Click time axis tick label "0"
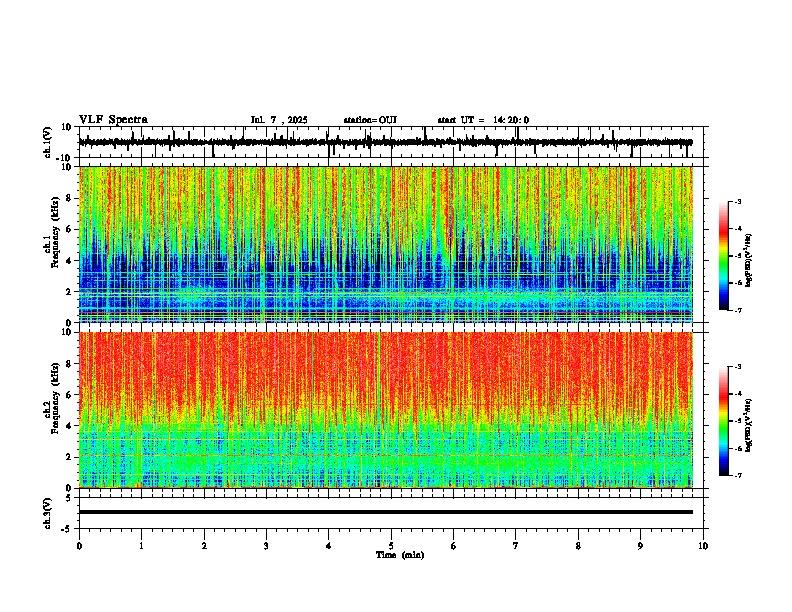The height and width of the screenshot is (612, 792). (x=79, y=546)
